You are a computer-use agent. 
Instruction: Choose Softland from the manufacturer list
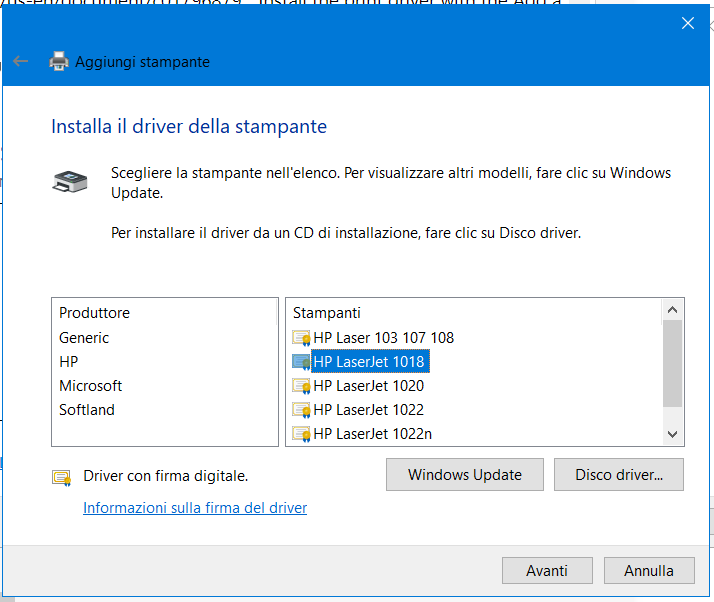(x=87, y=410)
